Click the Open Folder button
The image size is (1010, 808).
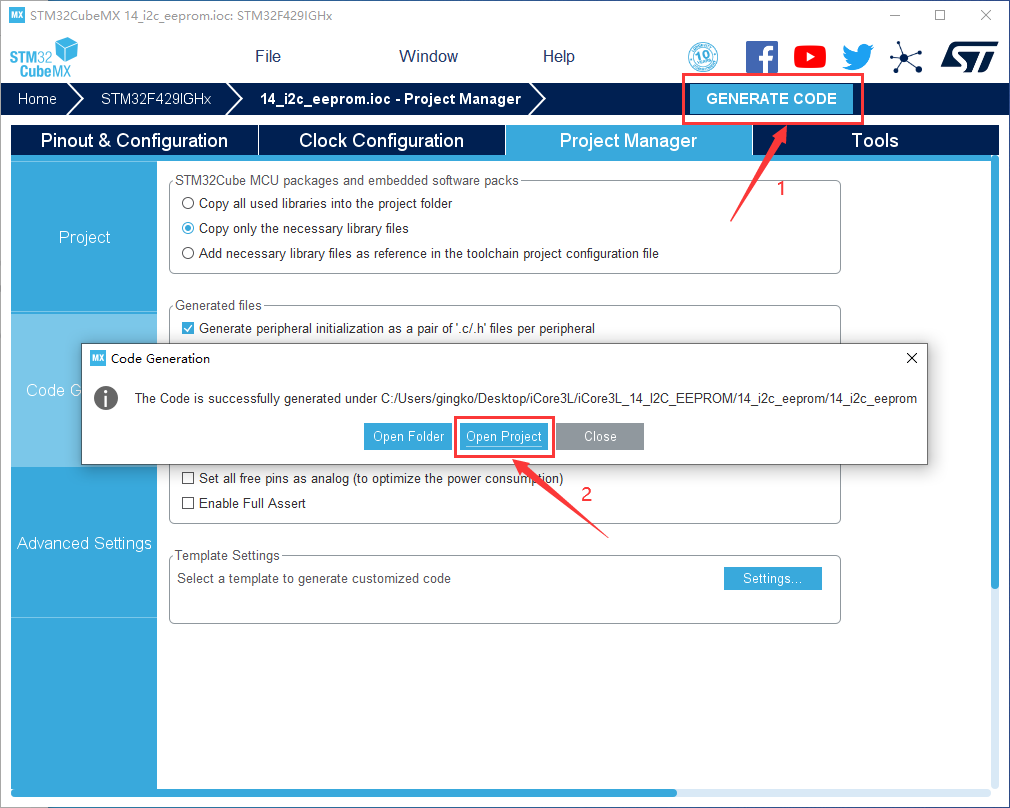click(x=408, y=437)
